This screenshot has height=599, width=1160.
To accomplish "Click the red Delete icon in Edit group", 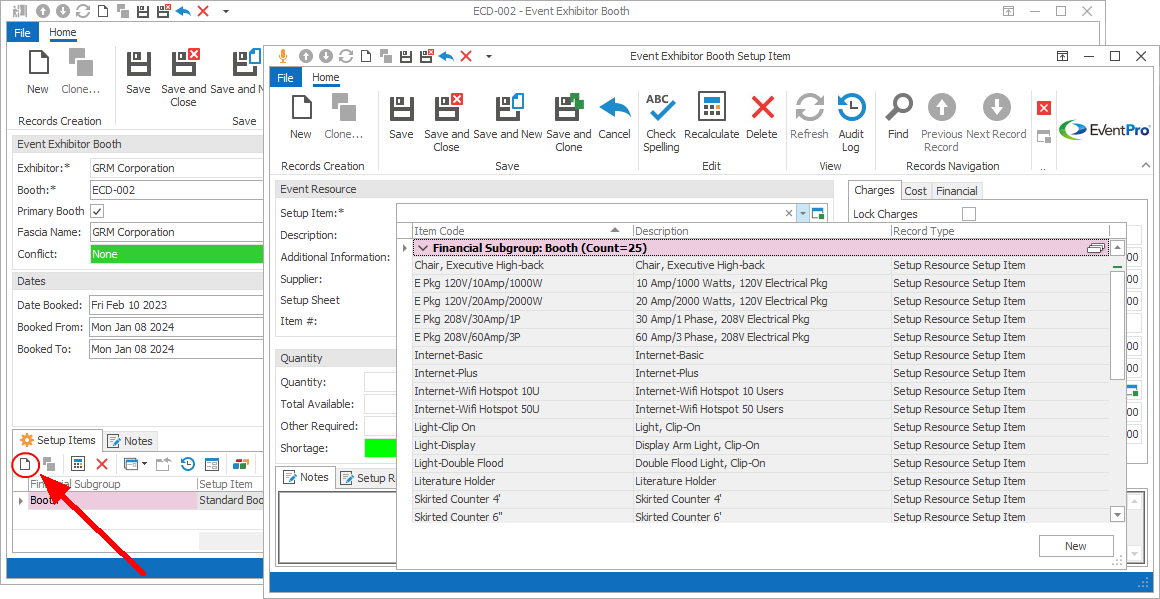I will [762, 109].
